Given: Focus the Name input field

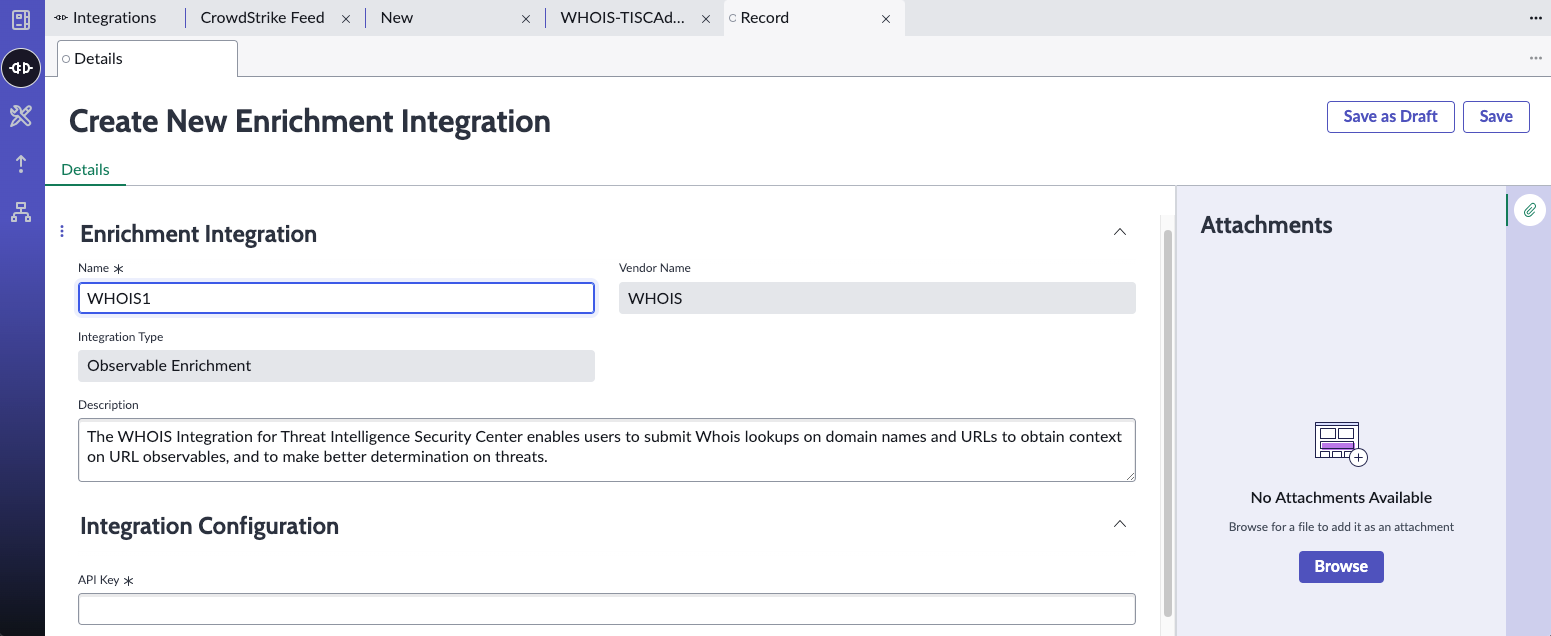Looking at the screenshot, I should click(x=336, y=298).
